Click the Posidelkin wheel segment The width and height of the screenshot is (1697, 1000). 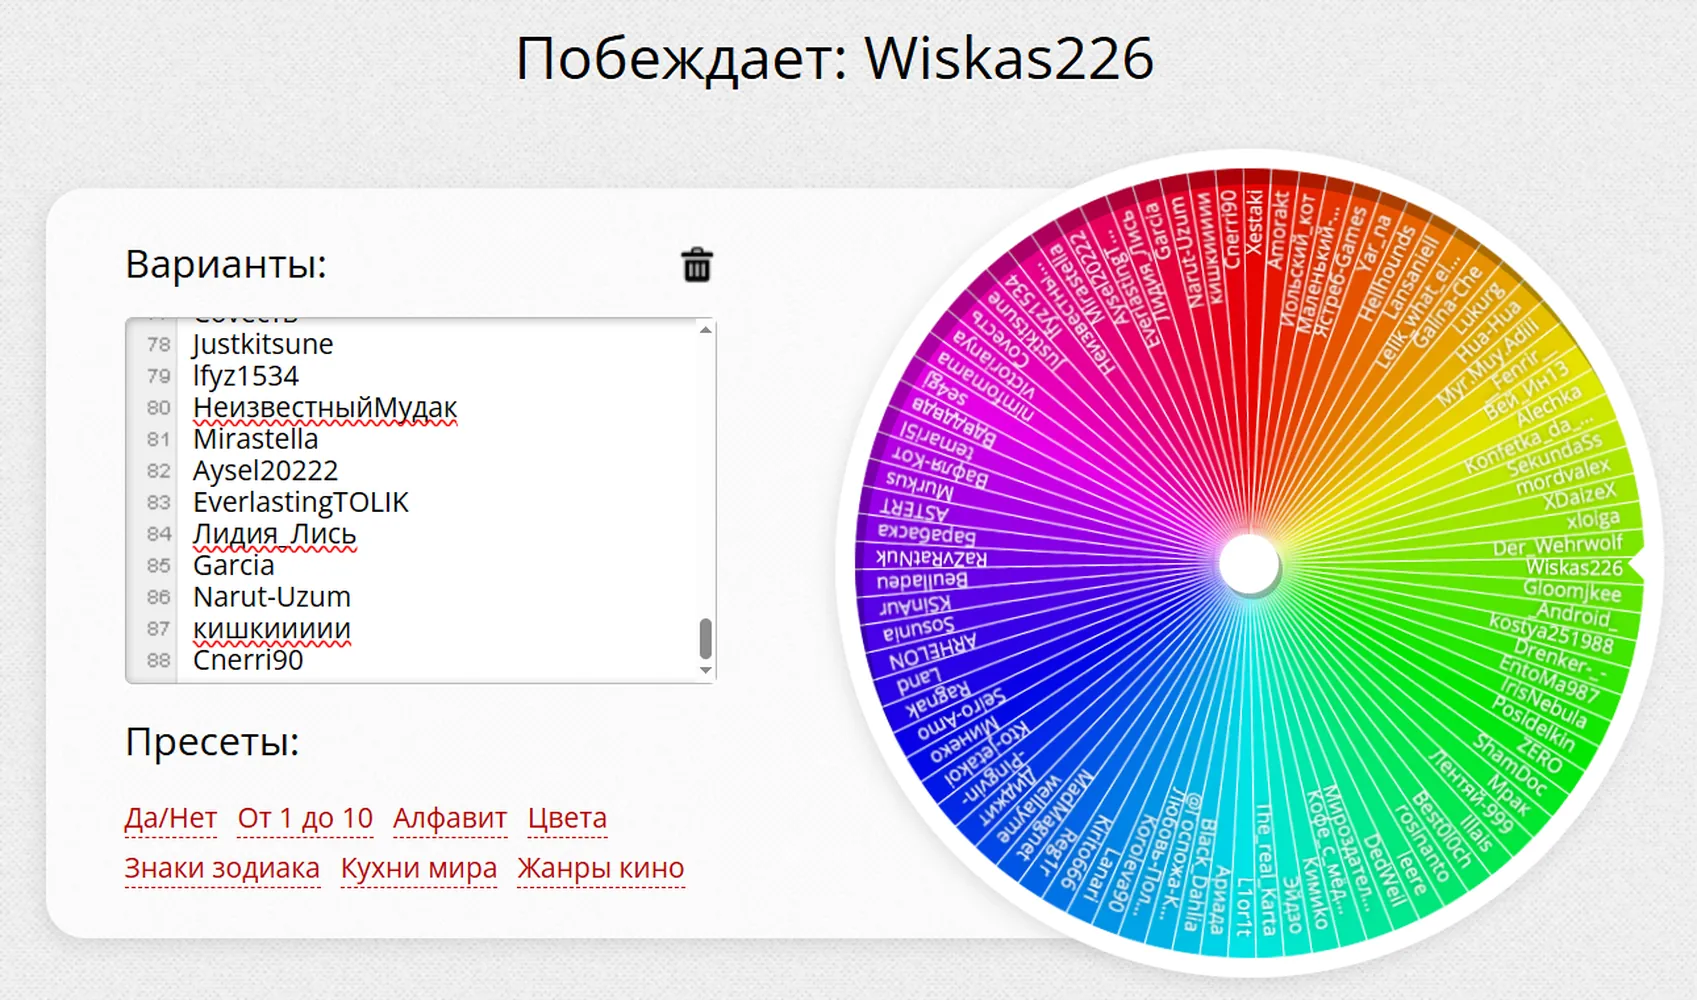click(1533, 724)
